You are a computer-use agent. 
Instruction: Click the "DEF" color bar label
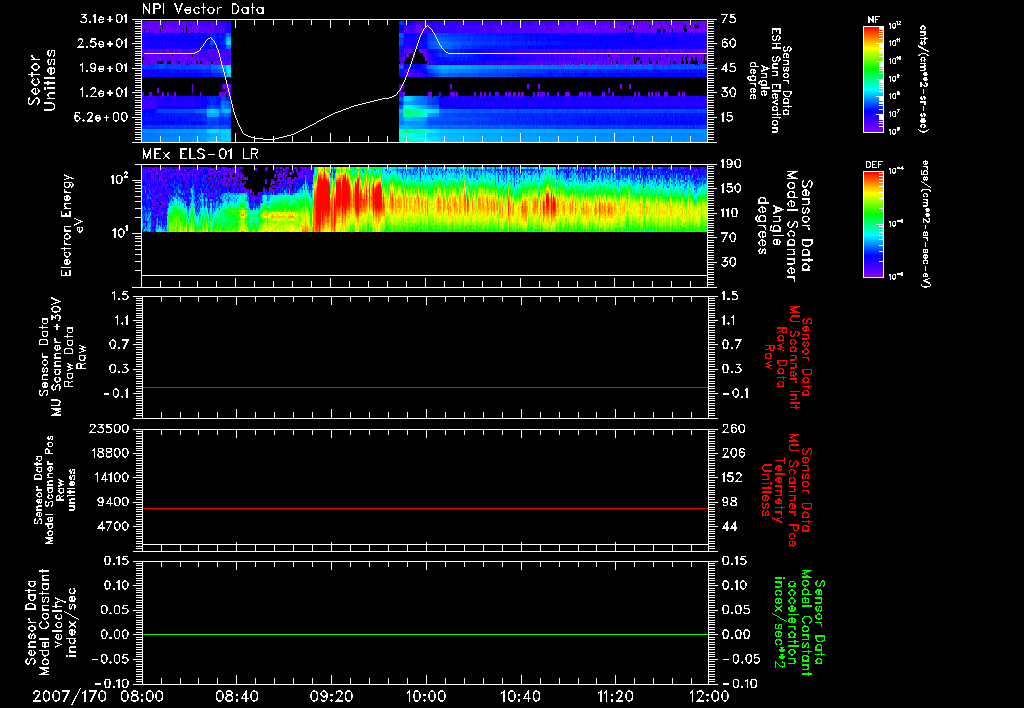point(873,165)
